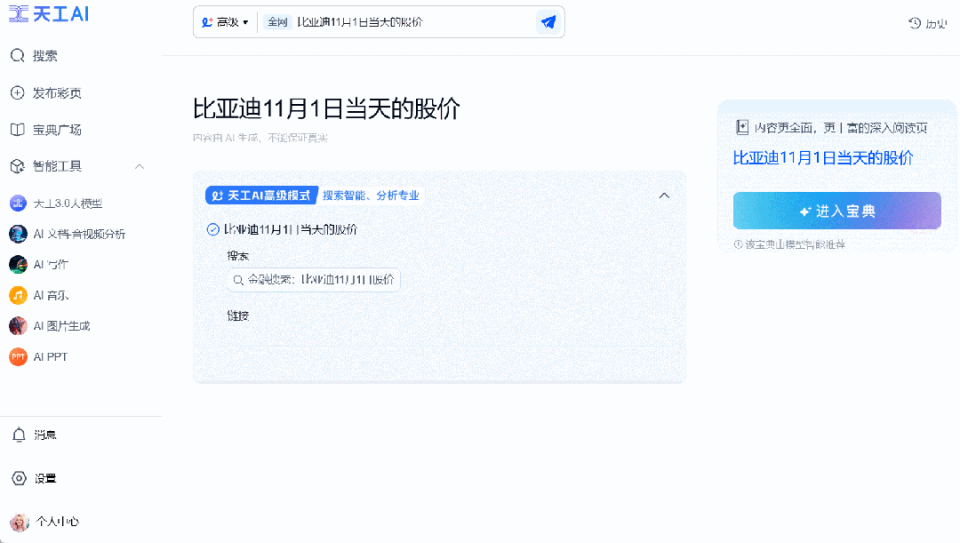The height and width of the screenshot is (543, 960).
Task: Click the 智能工具 cube icon
Action: (17, 166)
